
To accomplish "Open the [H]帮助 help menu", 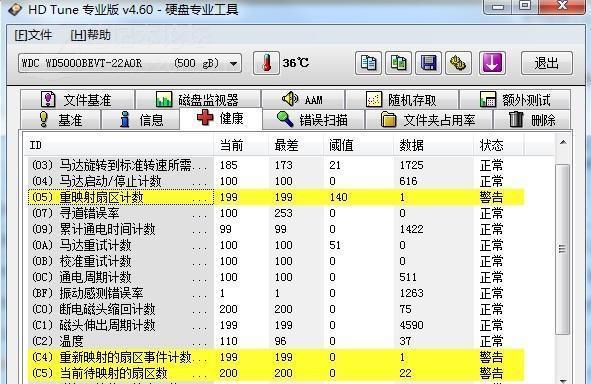I will (x=90, y=35).
